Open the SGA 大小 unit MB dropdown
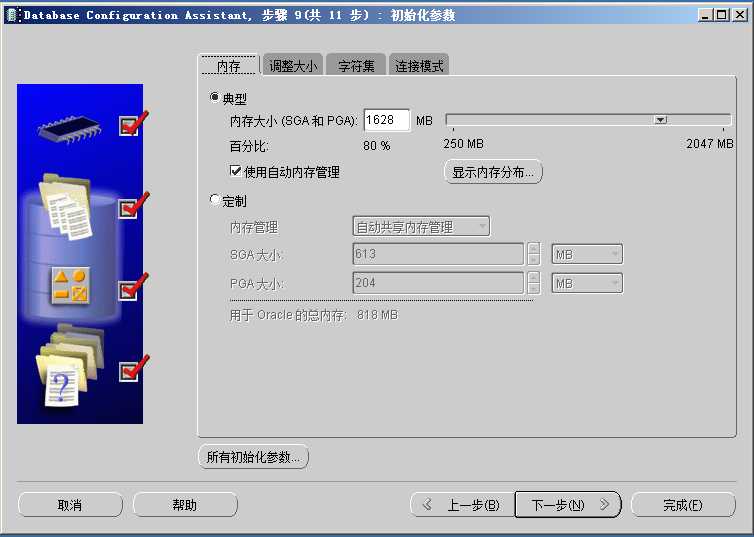Image resolution: width=754 pixels, height=537 pixels. point(587,254)
